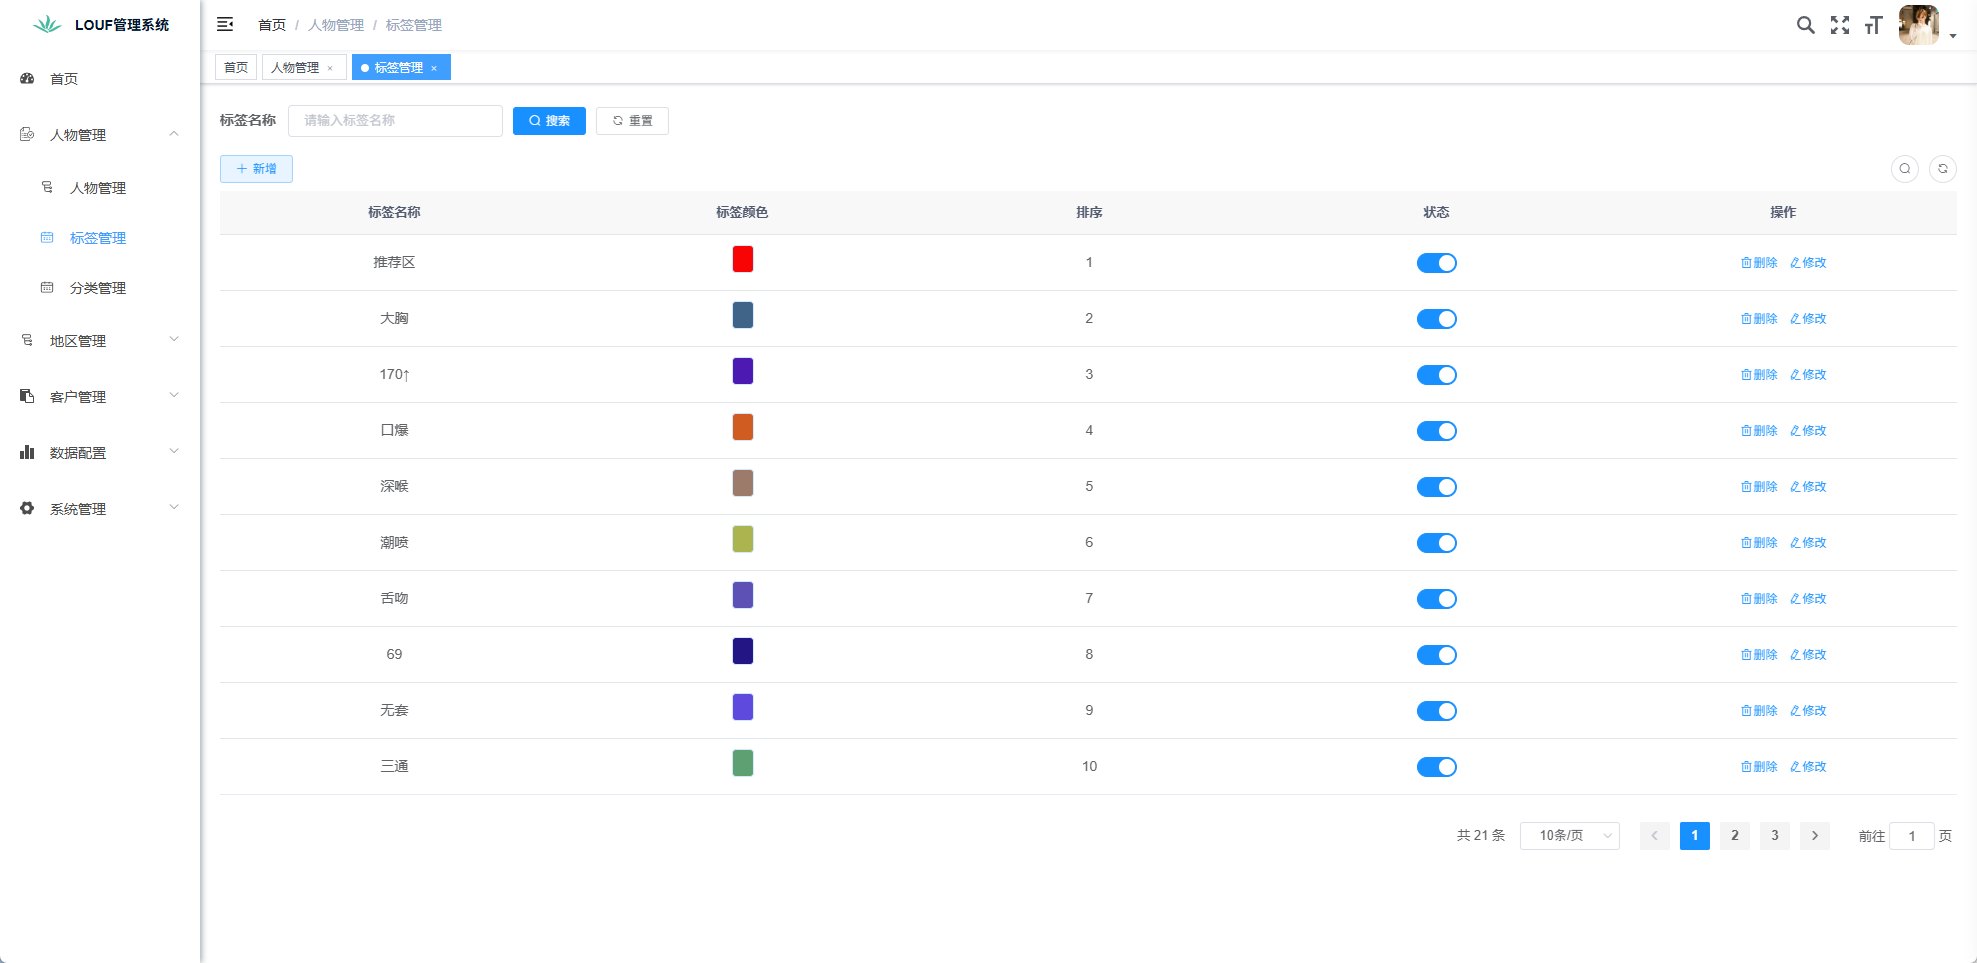Toggle the status switch for 推荐区

pos(1436,263)
